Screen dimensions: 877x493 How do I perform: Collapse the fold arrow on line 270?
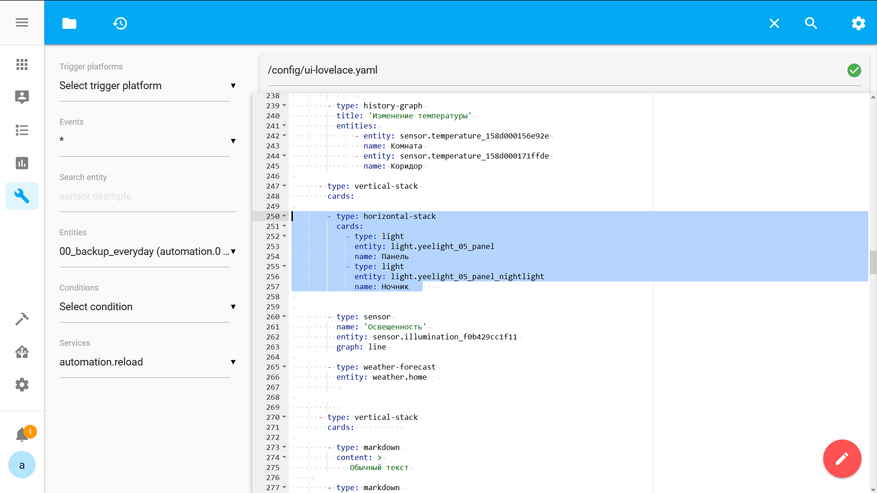tap(284, 417)
